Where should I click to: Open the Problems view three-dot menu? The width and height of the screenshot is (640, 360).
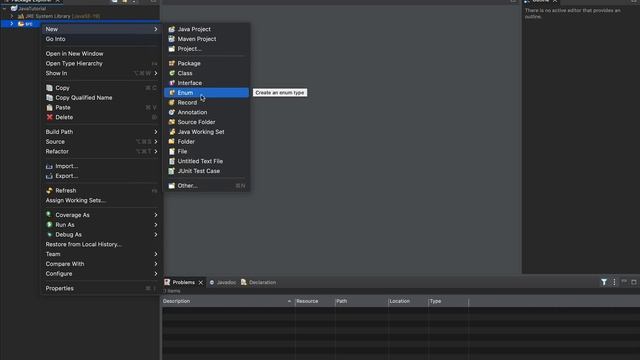tap(614, 282)
